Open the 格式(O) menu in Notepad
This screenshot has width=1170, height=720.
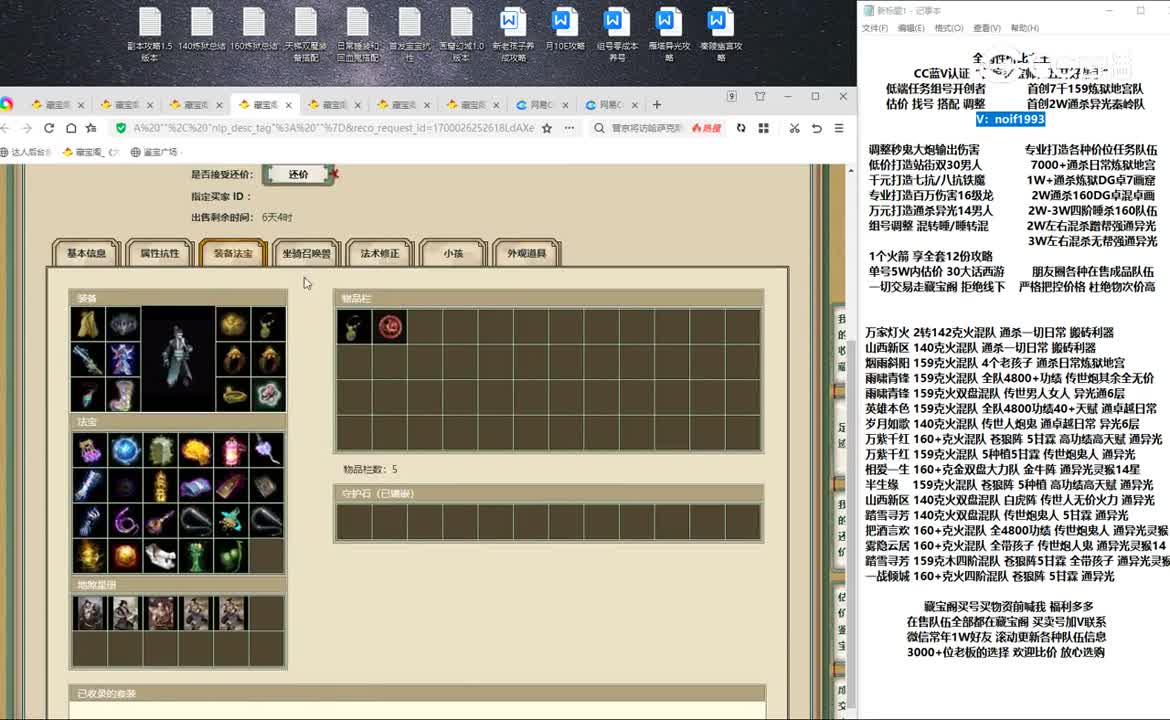948,28
